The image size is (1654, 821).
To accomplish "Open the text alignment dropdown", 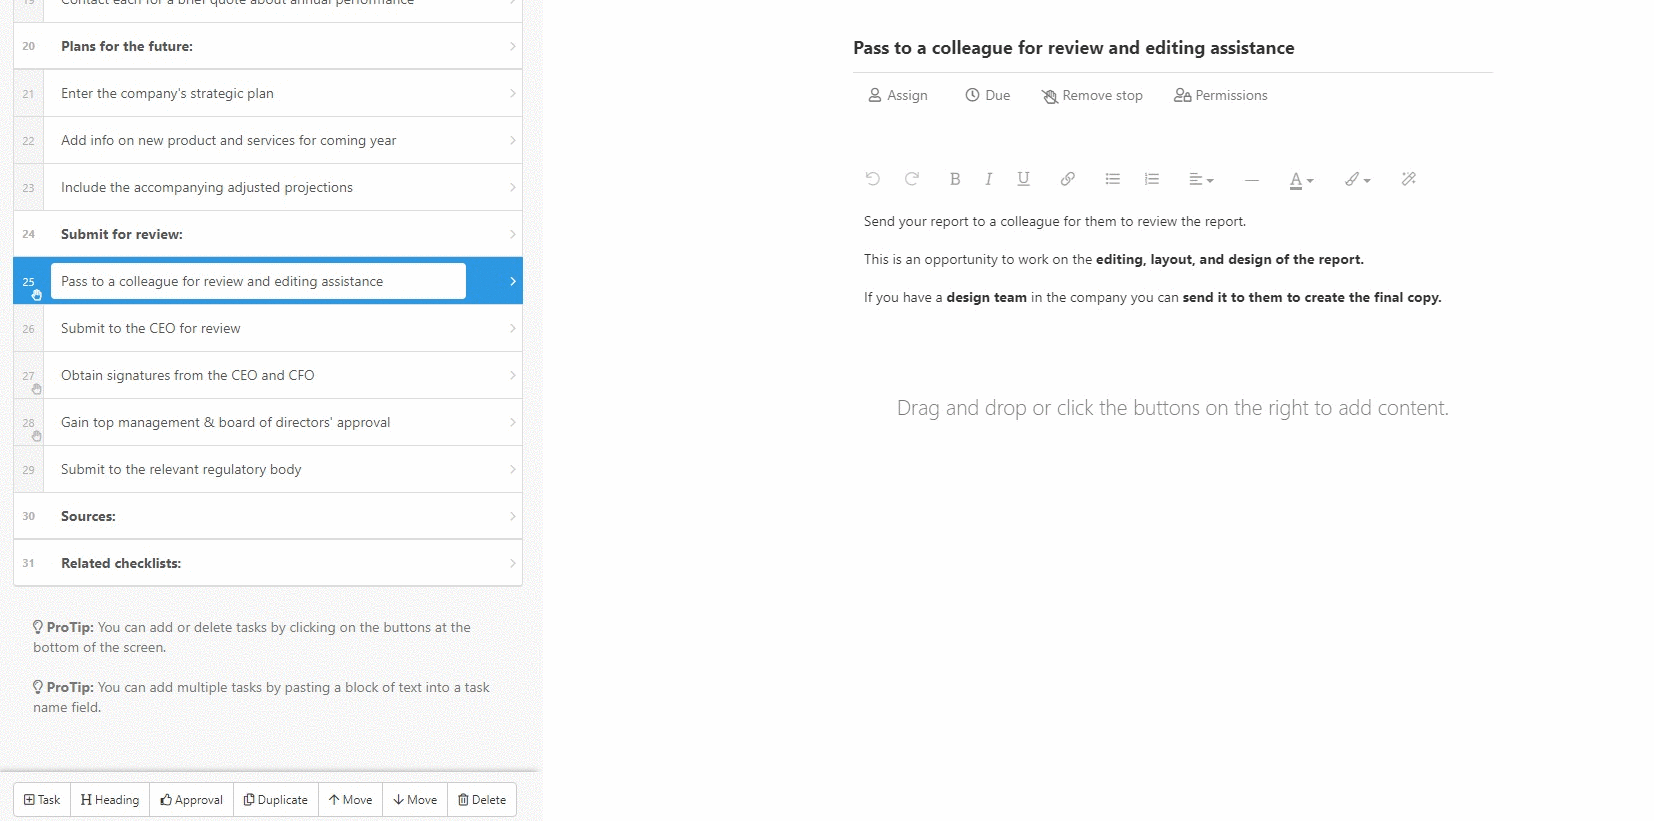I will tap(1200, 179).
